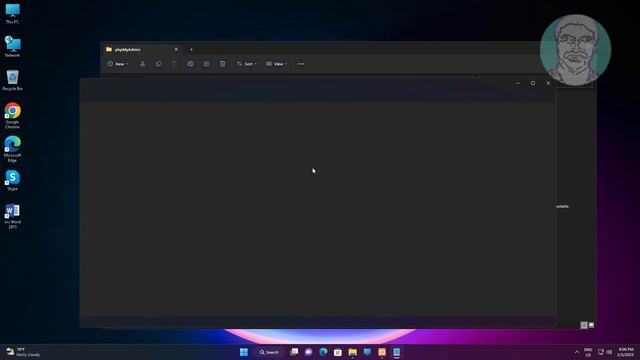Open the See more ellipsis menu
The width and height of the screenshot is (640, 360).
click(x=301, y=64)
